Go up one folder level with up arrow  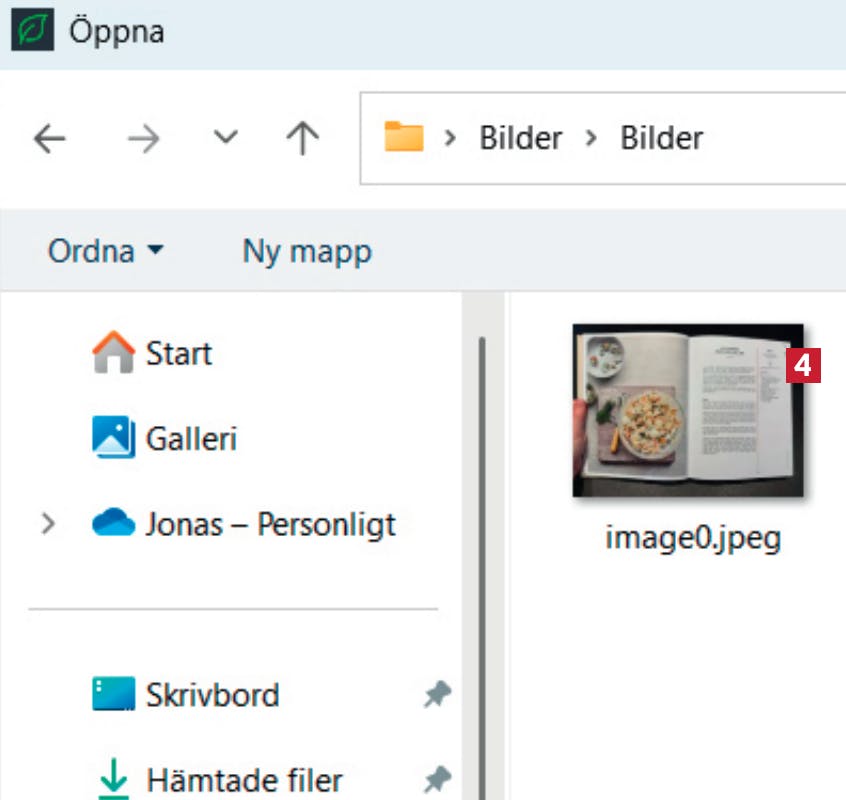click(x=302, y=138)
